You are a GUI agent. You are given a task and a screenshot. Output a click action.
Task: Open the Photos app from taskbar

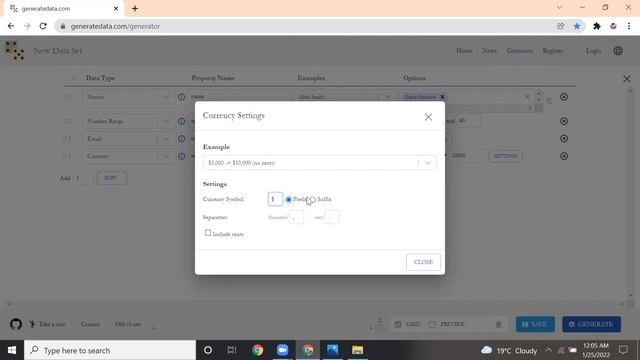tap(333, 350)
